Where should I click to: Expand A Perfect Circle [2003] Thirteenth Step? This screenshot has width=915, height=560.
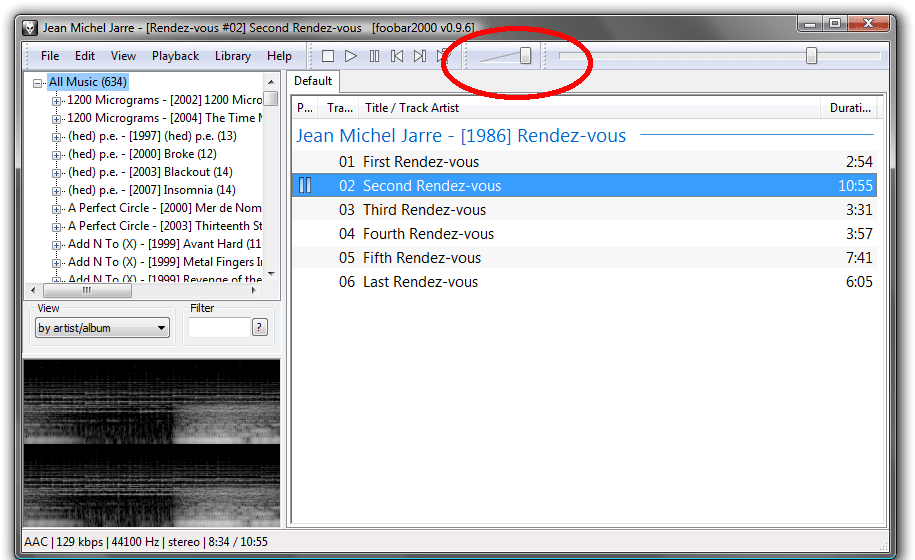pos(56,227)
